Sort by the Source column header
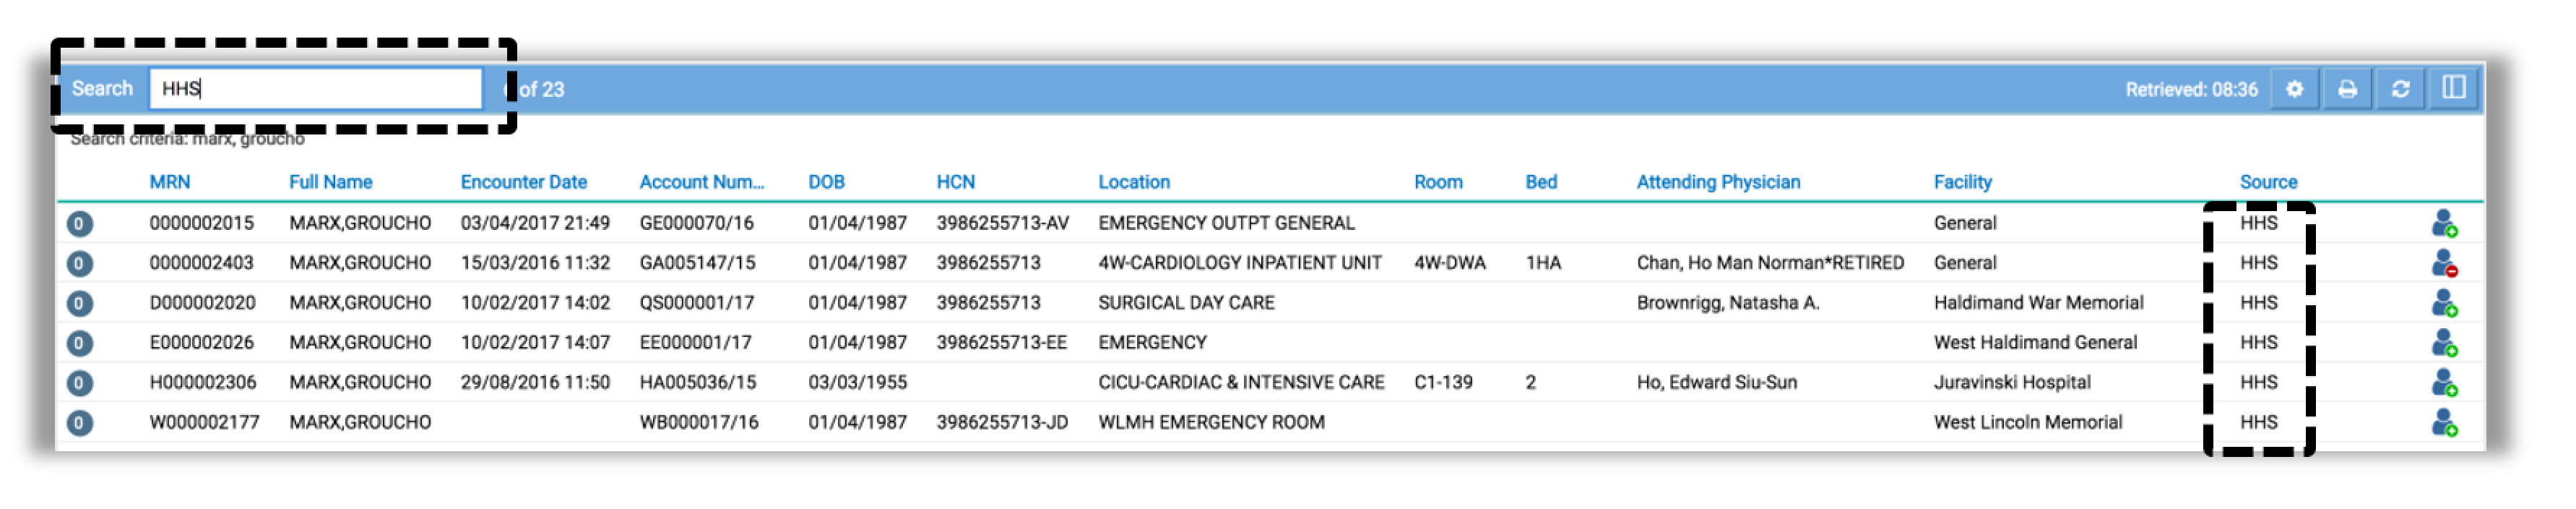This screenshot has height=509, width=2576. pos(2268,182)
